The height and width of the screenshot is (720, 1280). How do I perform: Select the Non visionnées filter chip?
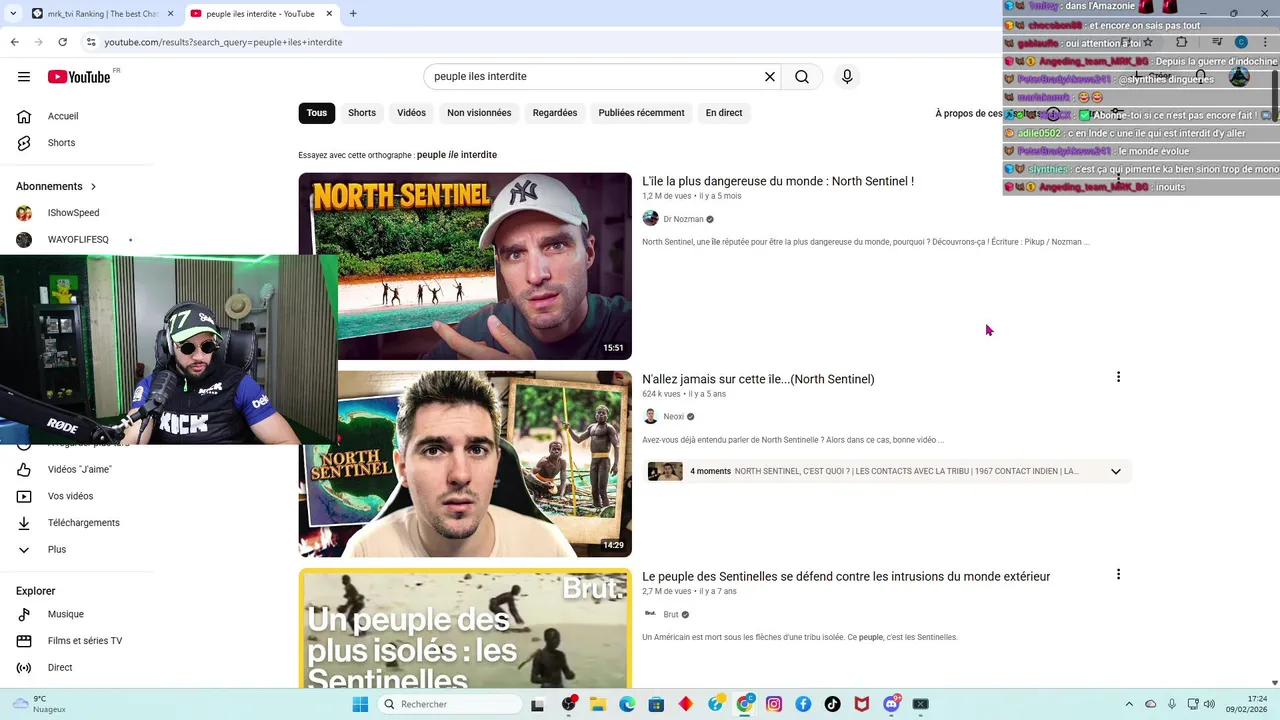click(x=479, y=113)
